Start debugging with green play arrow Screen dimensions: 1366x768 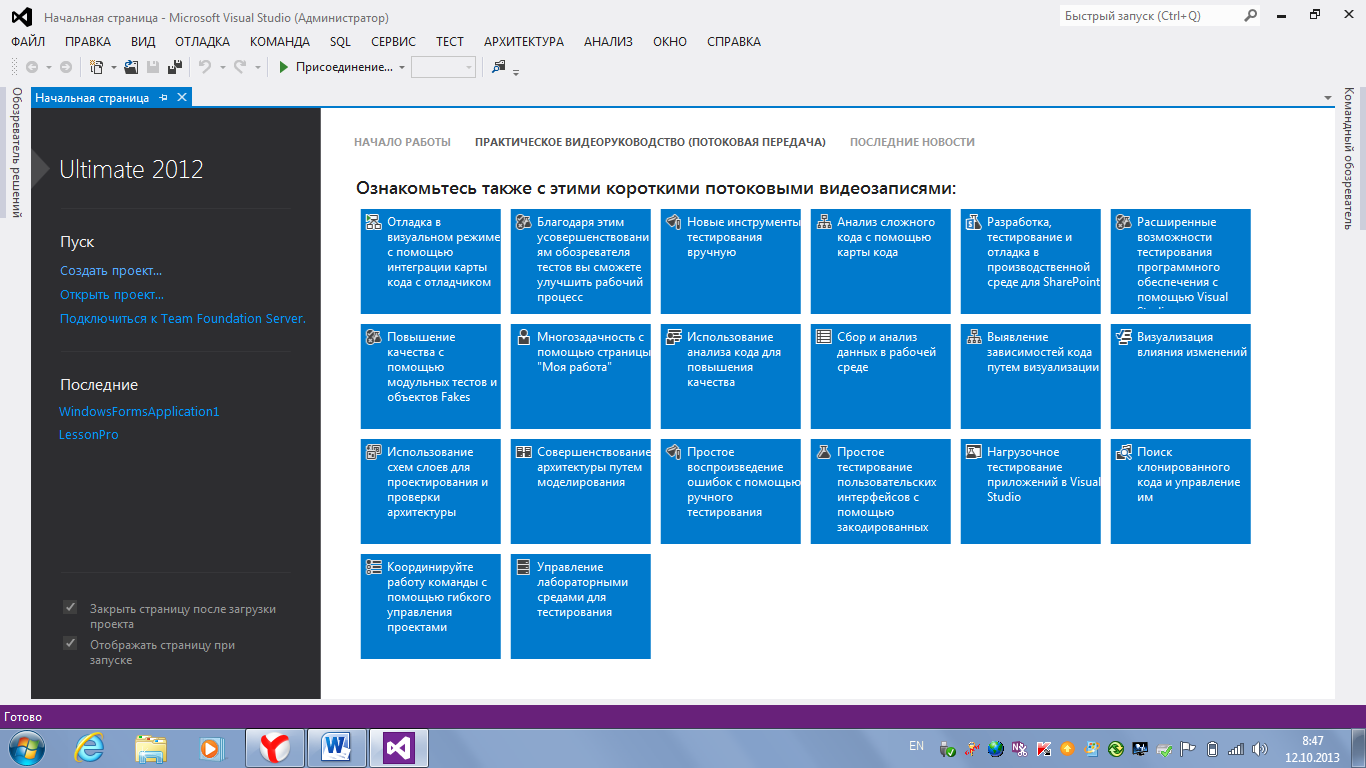tap(284, 67)
